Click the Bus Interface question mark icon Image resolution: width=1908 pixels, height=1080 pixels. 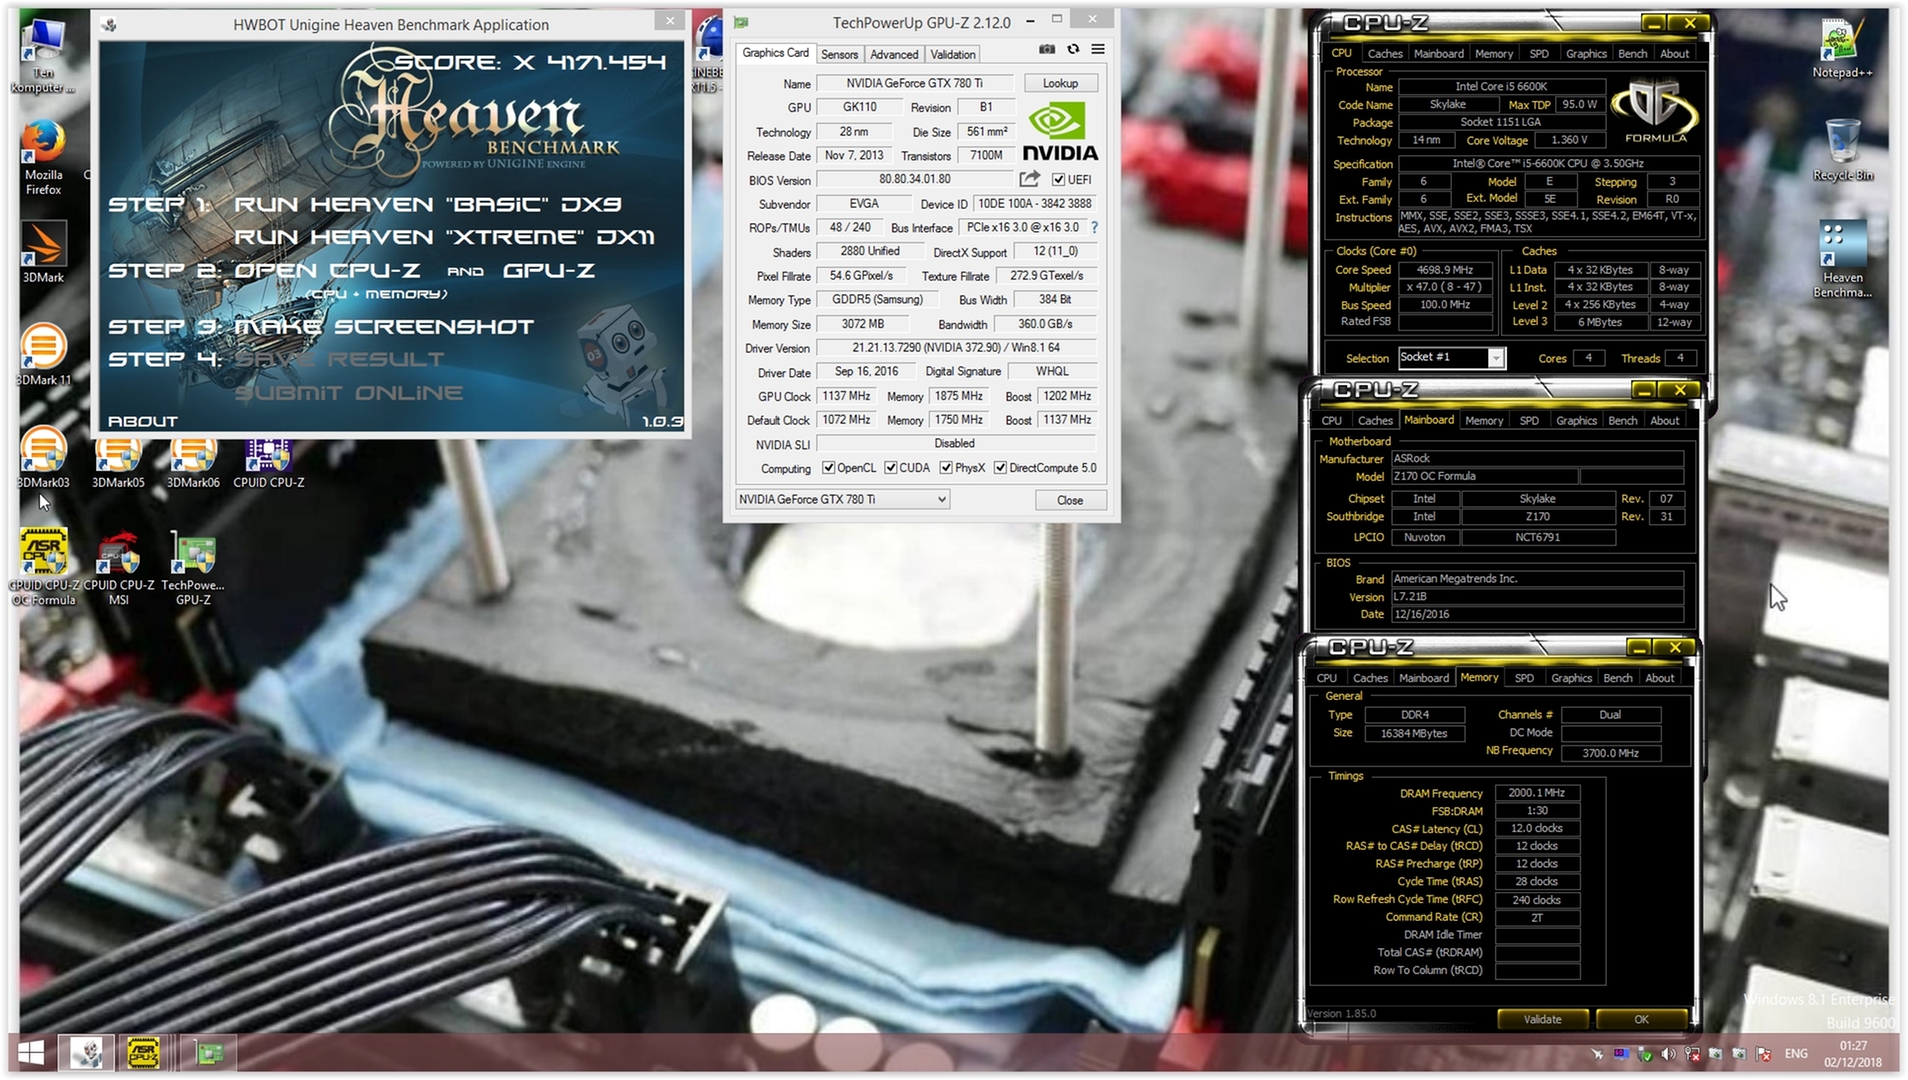tap(1095, 228)
